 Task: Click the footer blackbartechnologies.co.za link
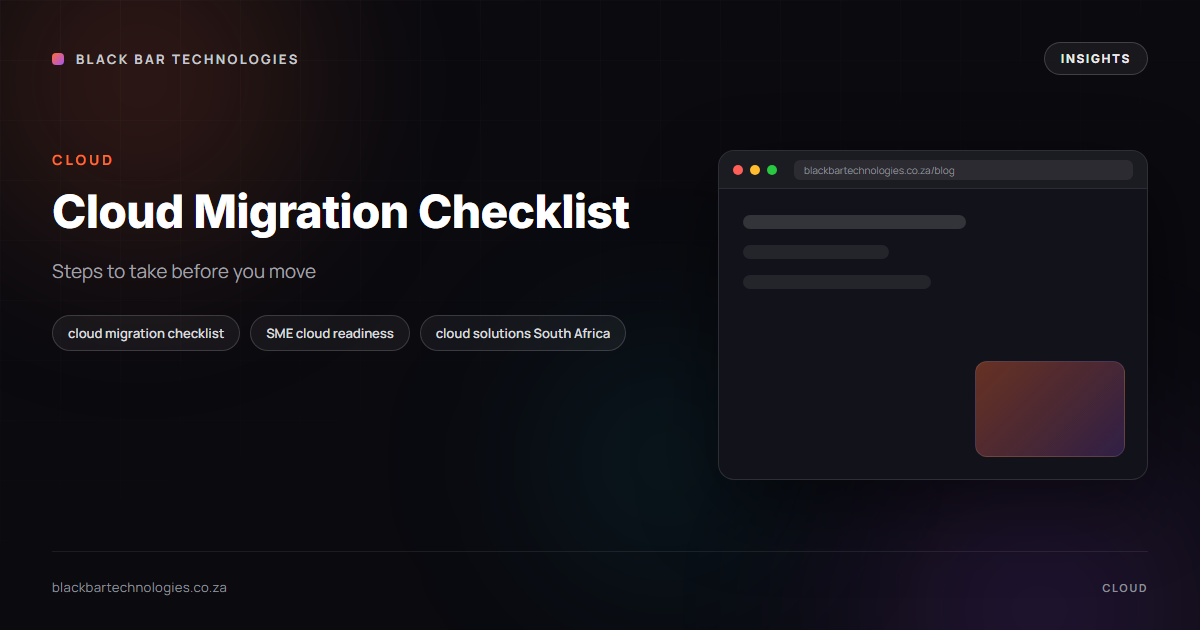(x=139, y=588)
